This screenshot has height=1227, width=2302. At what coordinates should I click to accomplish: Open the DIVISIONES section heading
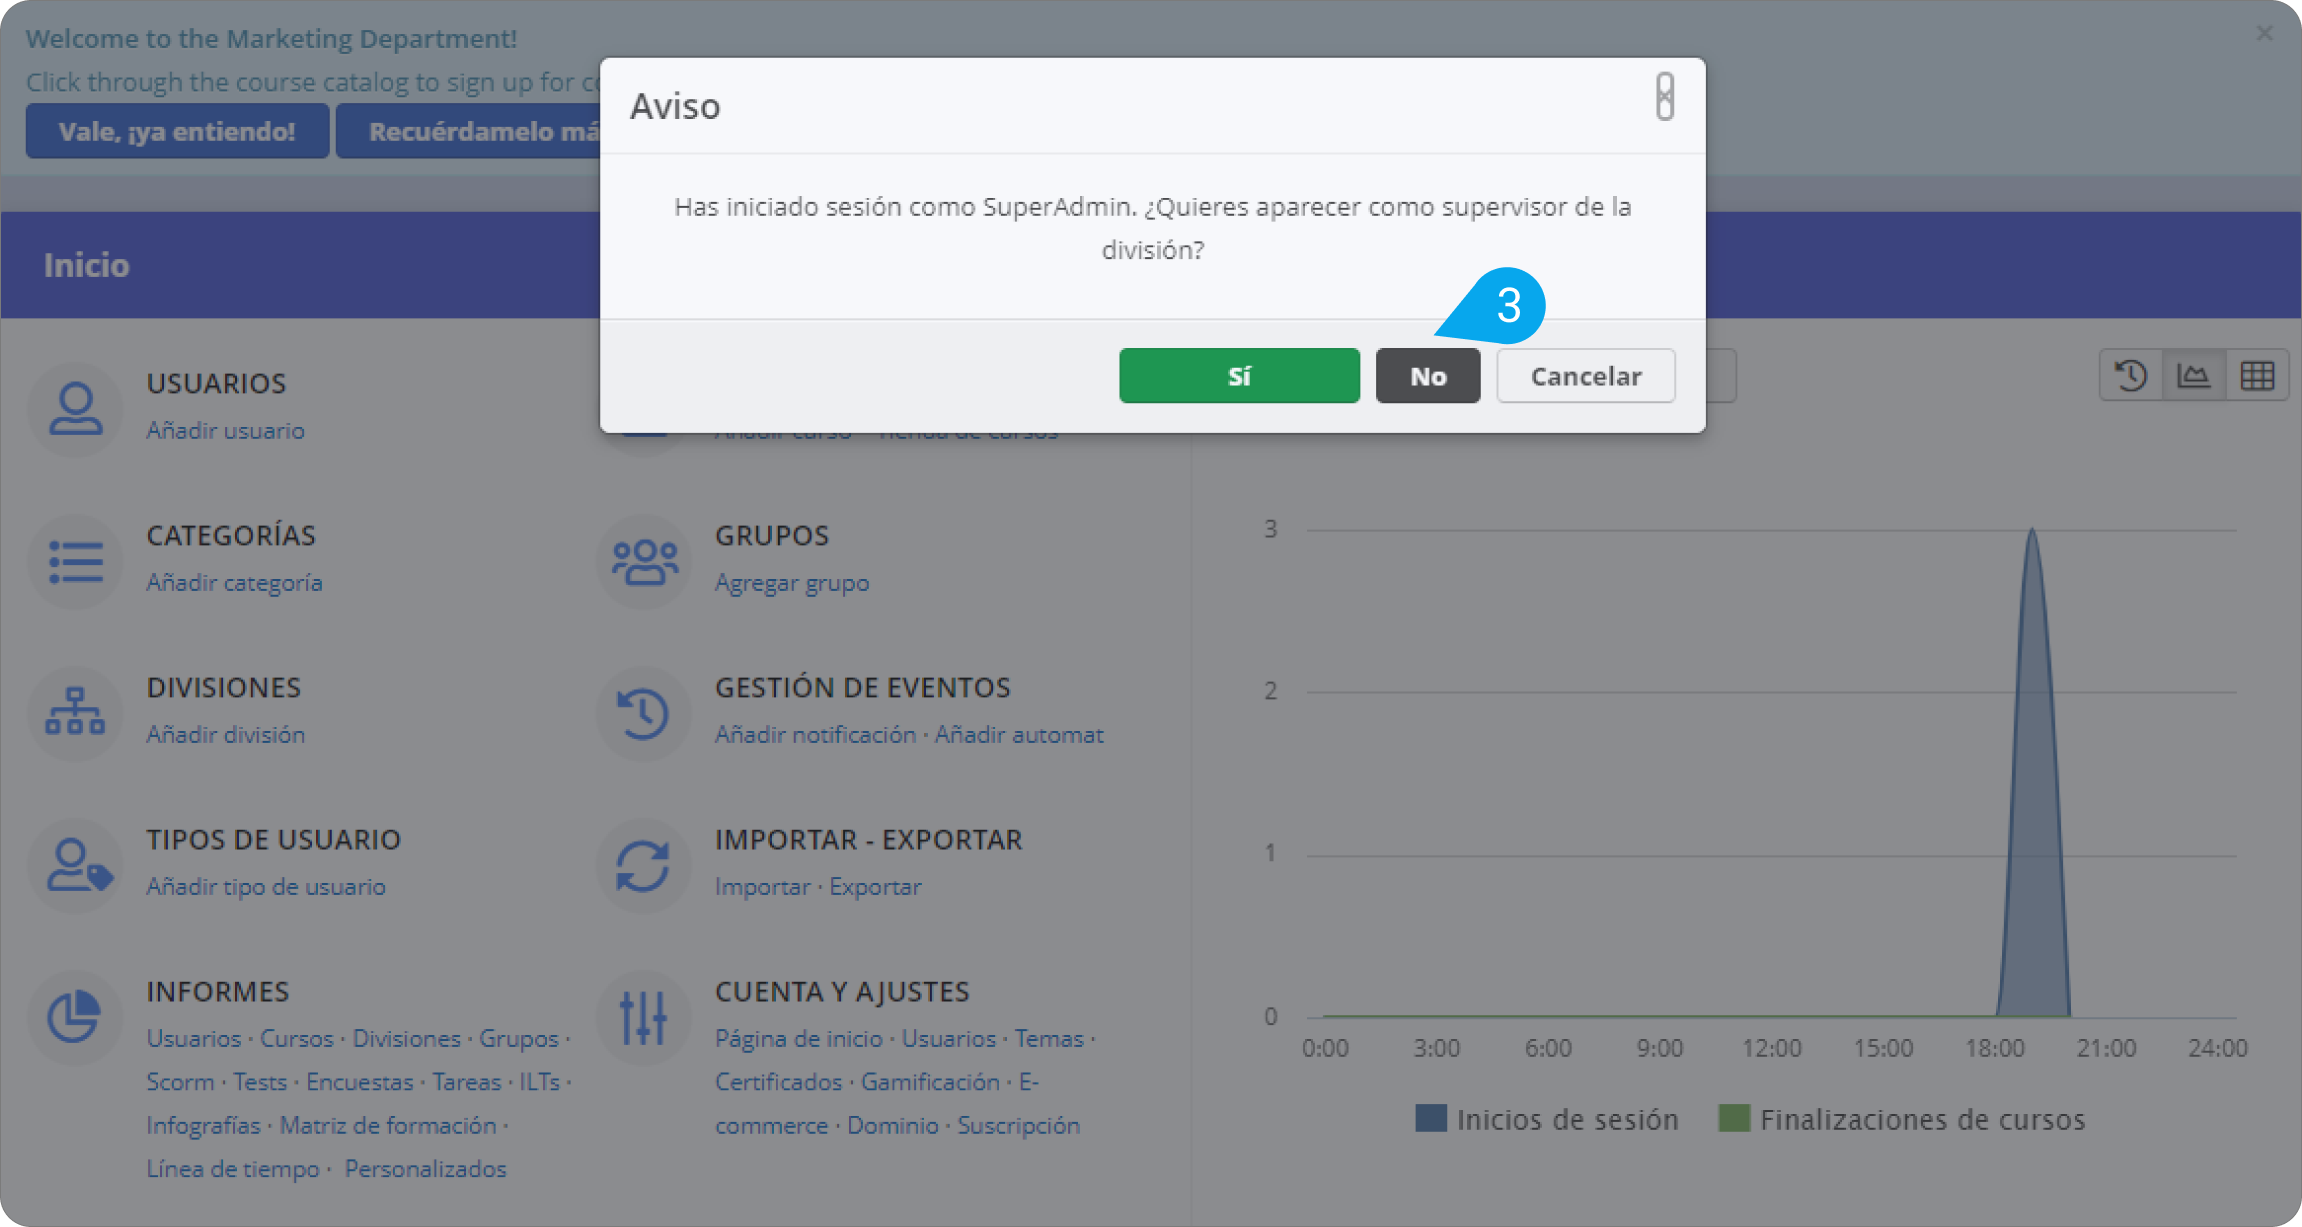pos(224,687)
